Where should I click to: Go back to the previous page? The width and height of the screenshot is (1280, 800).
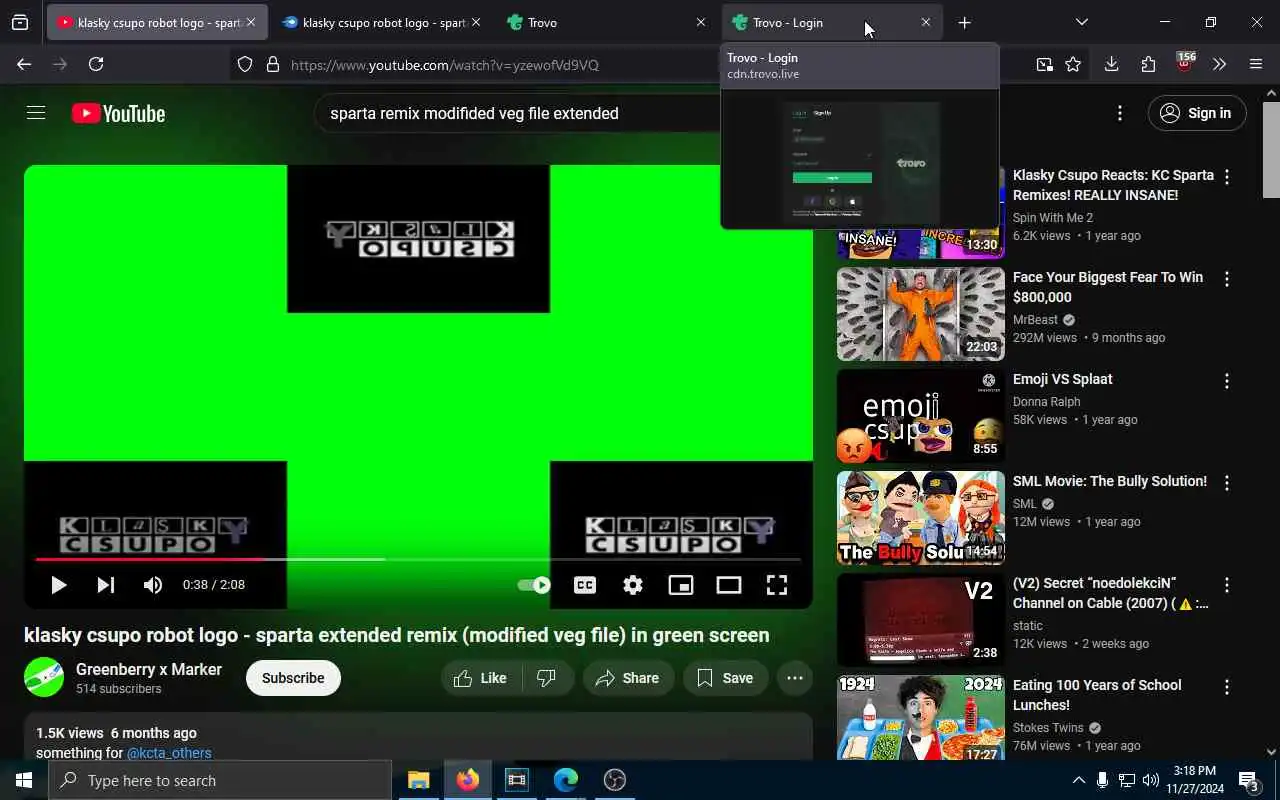coord(24,64)
